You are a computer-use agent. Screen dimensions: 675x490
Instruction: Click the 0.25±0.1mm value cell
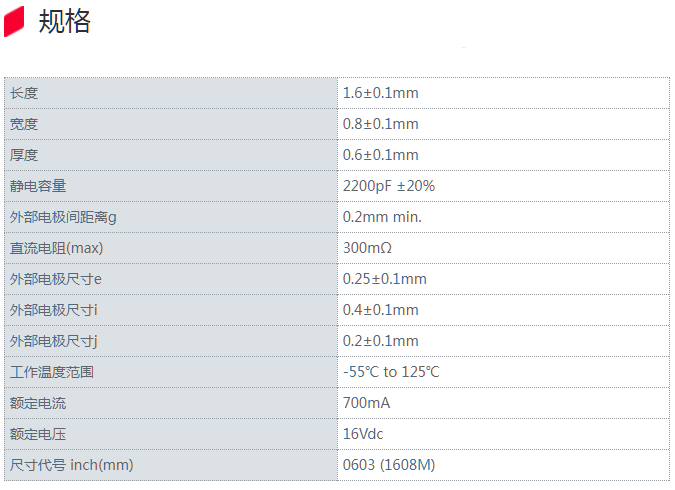pyautogui.click(x=504, y=279)
